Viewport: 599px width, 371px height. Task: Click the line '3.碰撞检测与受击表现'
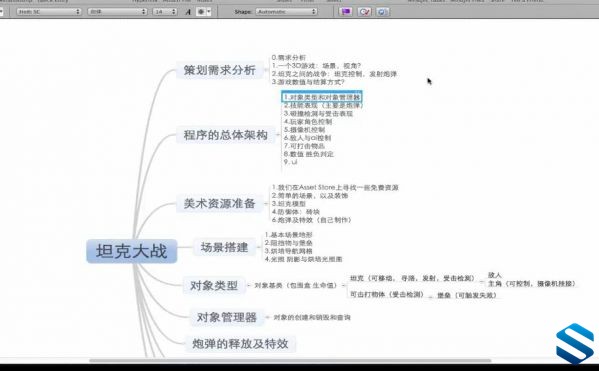[x=318, y=113]
